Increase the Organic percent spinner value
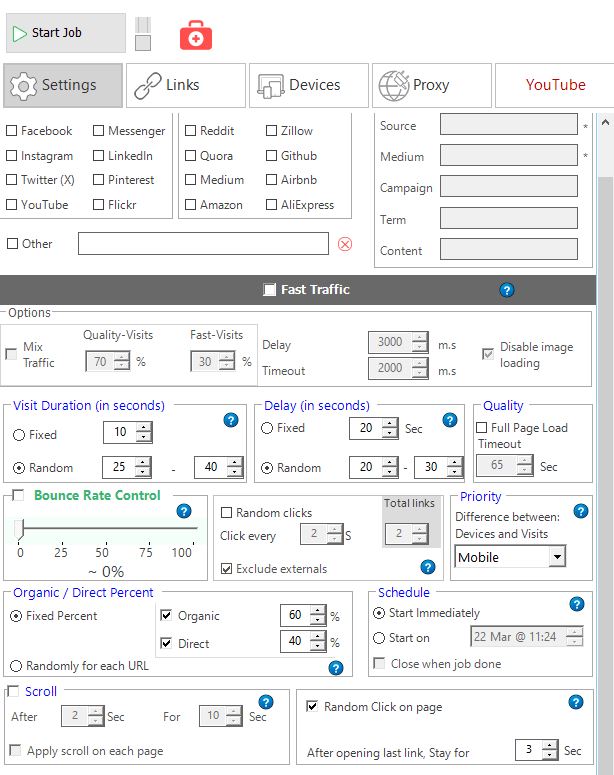 [x=318, y=611]
